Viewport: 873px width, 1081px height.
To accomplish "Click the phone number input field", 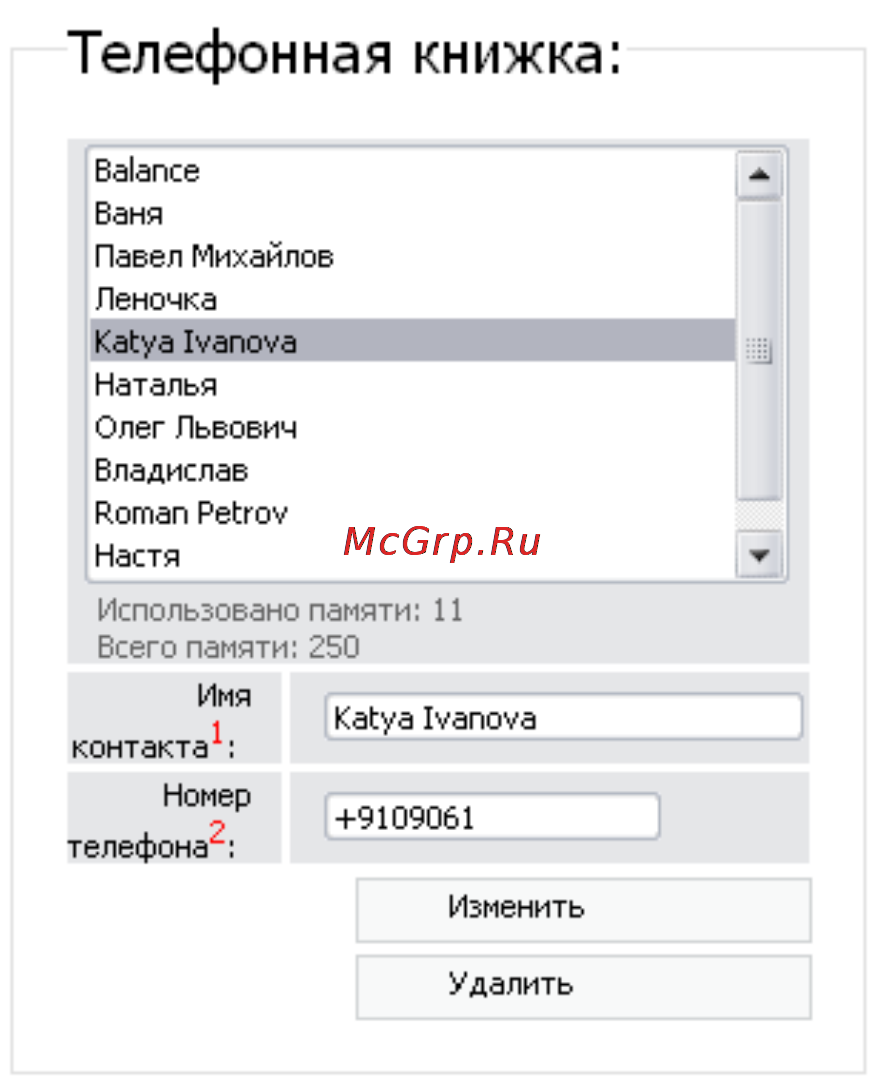I will pos(492,818).
